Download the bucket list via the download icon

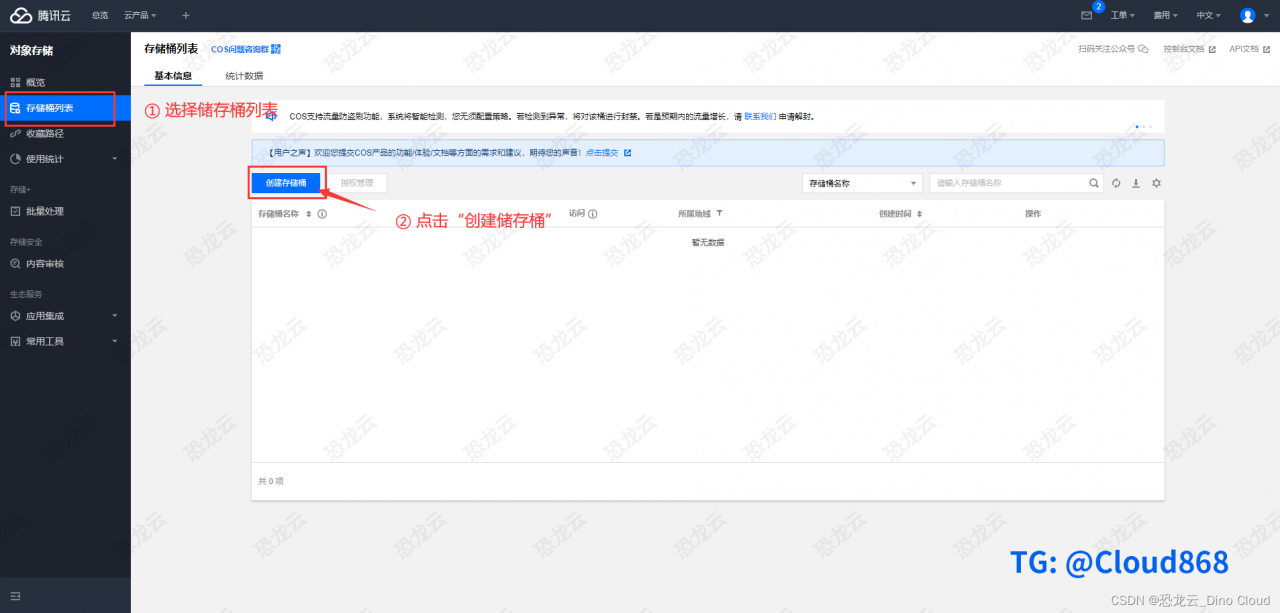point(1136,183)
